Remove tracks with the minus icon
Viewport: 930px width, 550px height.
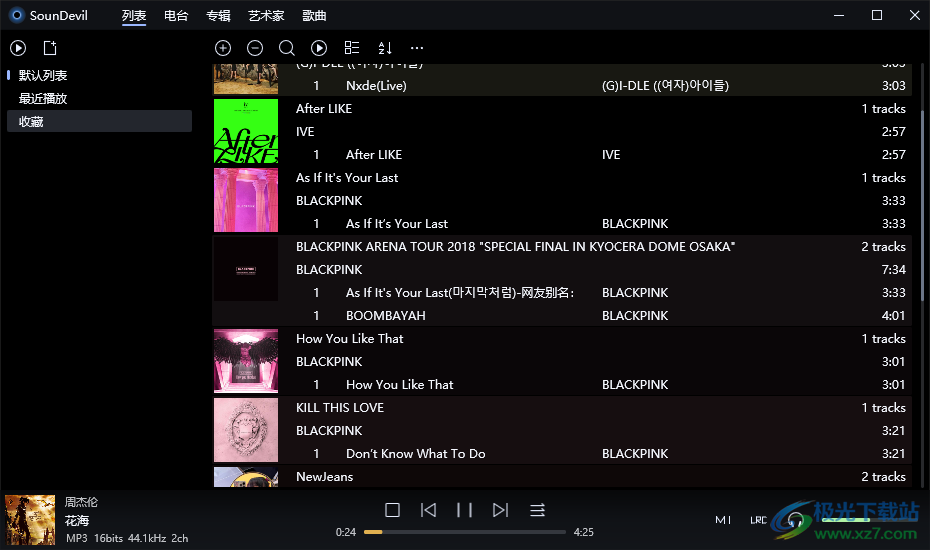(255, 48)
